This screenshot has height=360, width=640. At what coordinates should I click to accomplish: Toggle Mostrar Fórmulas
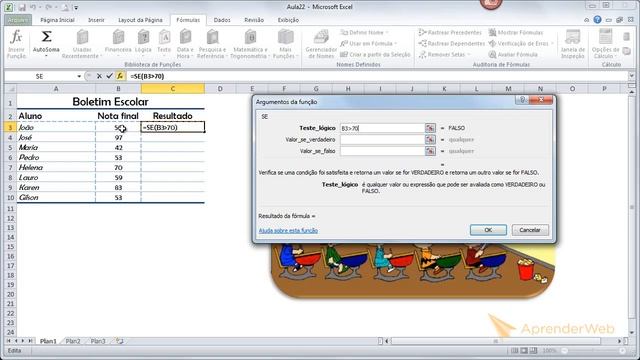[x=516, y=32]
